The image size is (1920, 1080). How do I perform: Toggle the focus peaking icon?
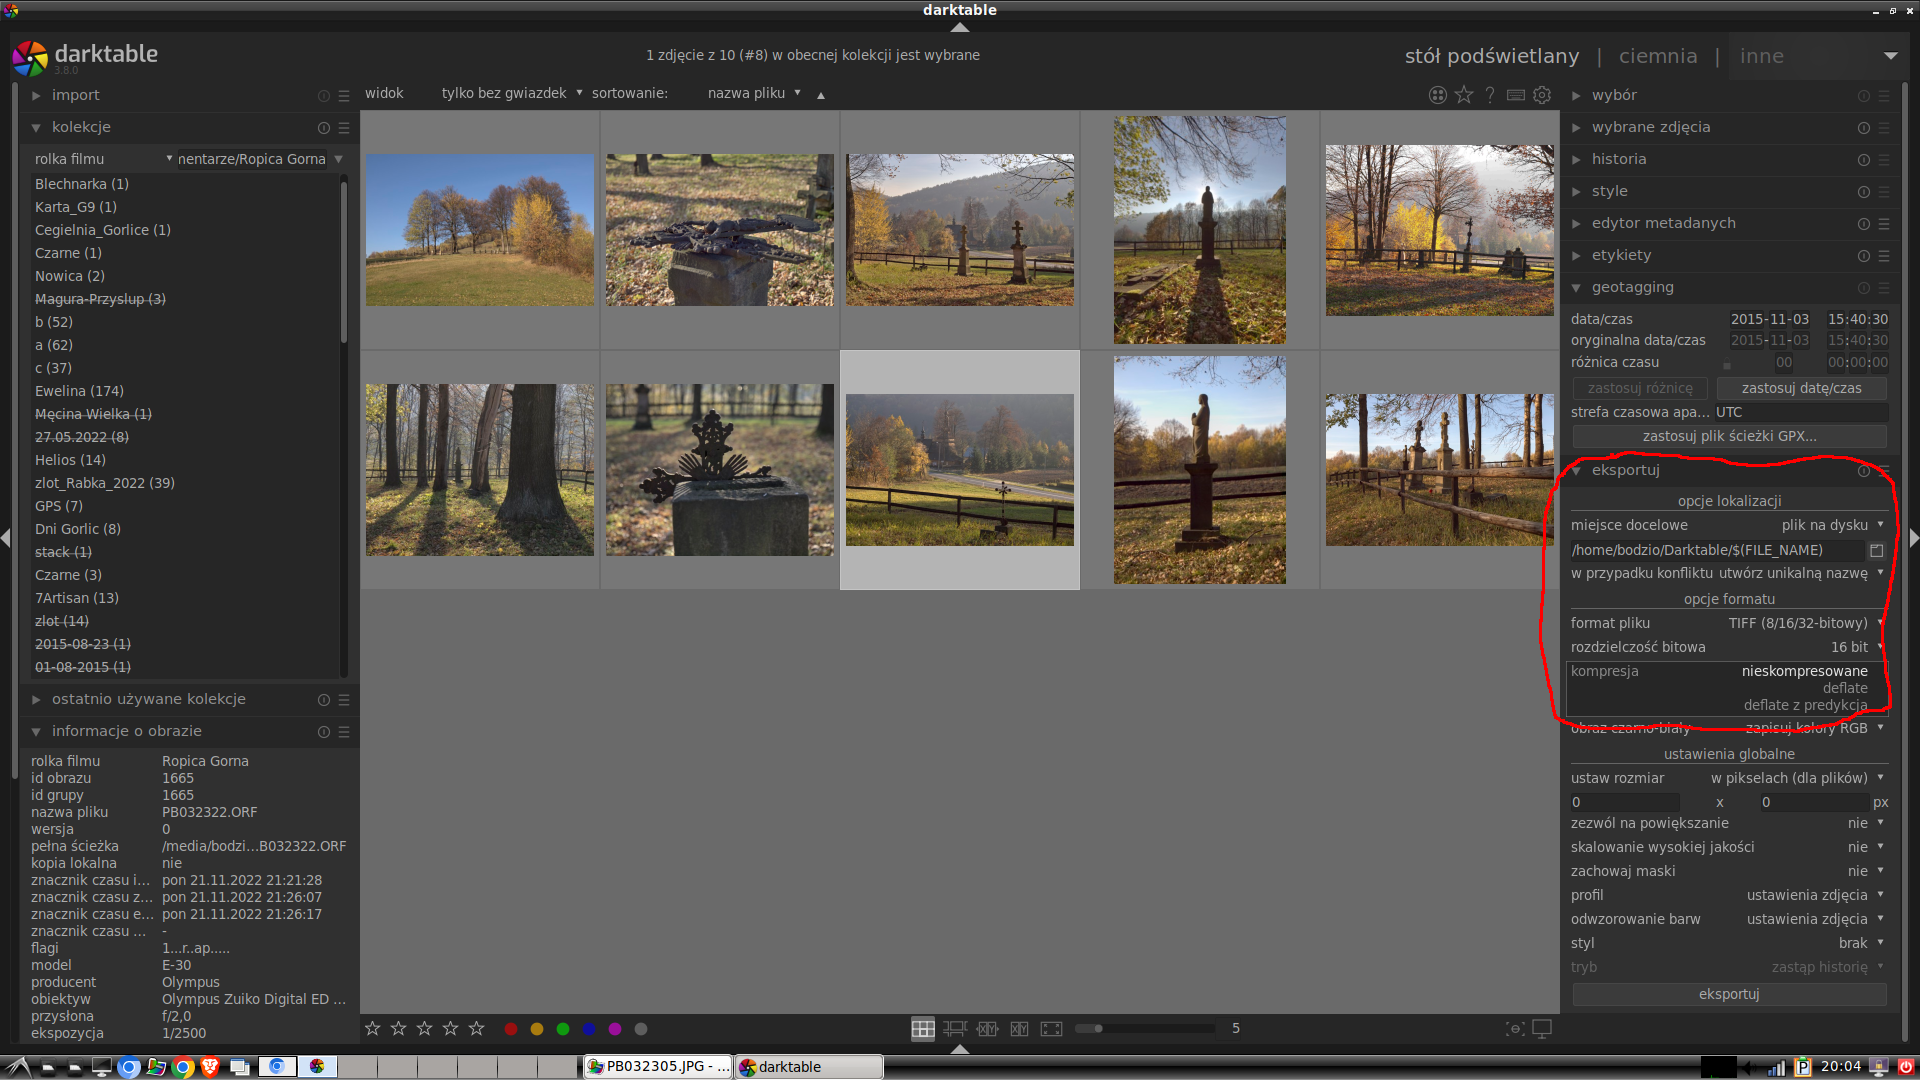point(1515,1028)
